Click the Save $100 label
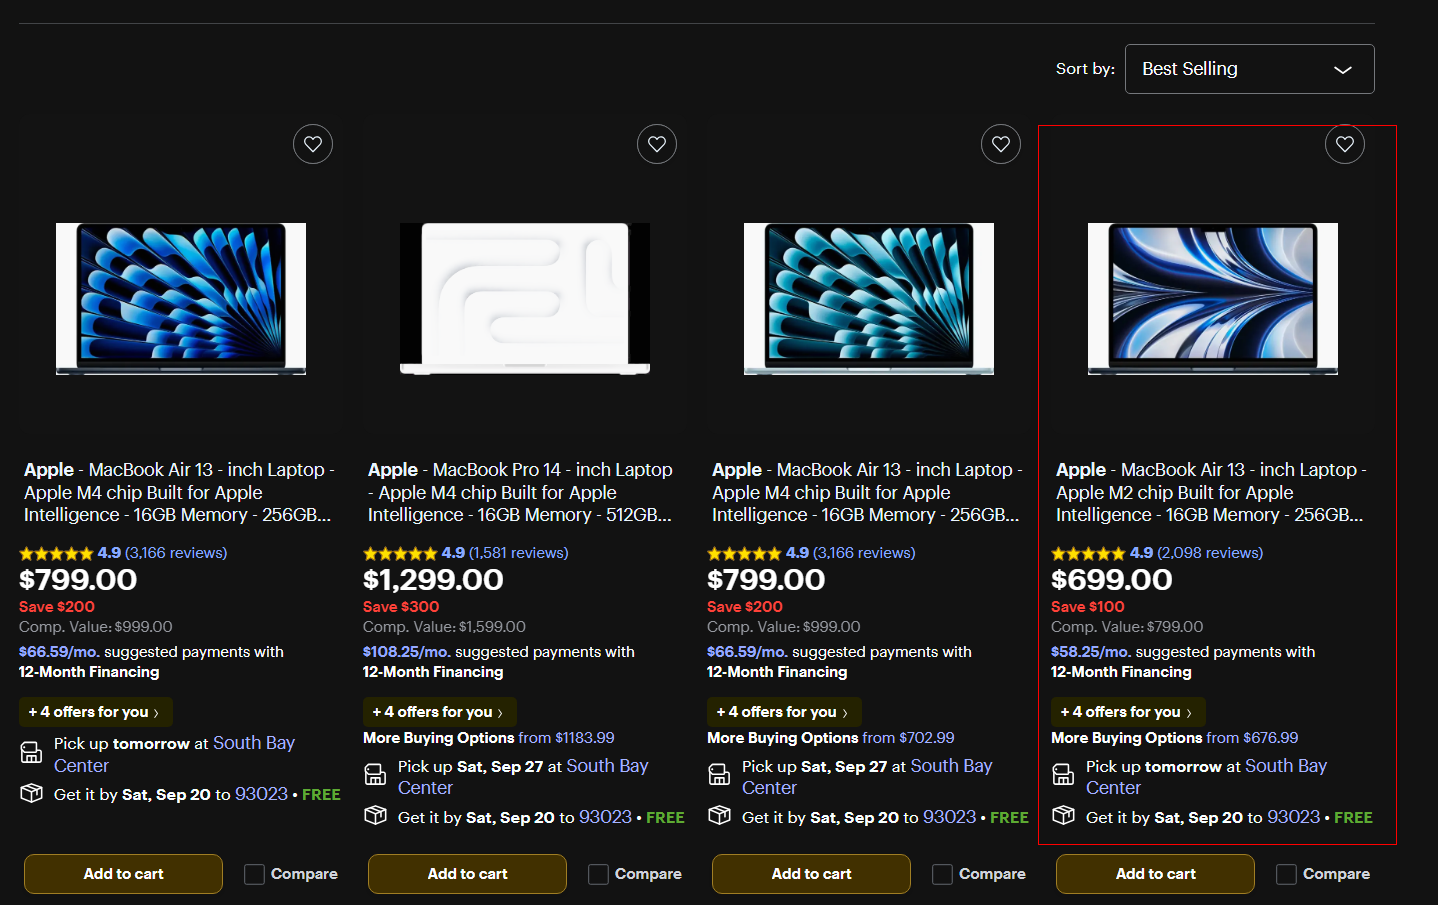1438x905 pixels. (1088, 607)
